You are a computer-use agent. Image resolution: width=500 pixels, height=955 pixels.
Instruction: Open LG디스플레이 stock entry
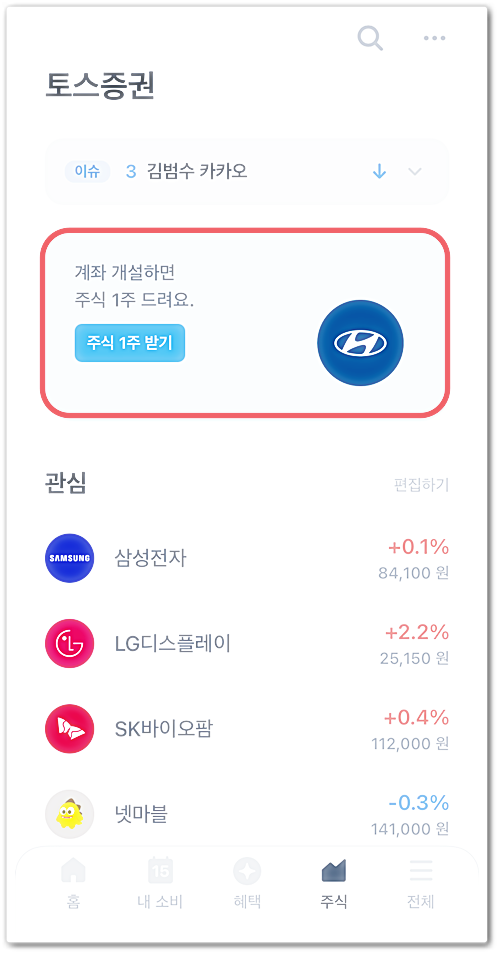[x=247, y=643]
